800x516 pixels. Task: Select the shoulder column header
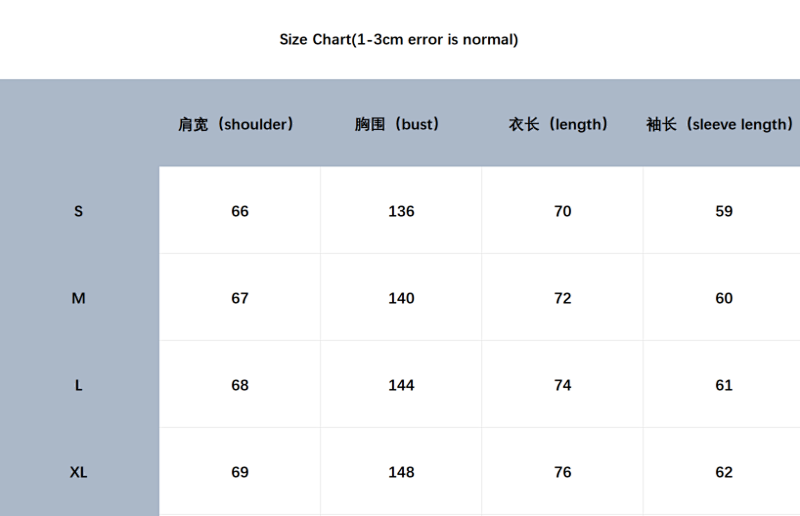[236, 124]
